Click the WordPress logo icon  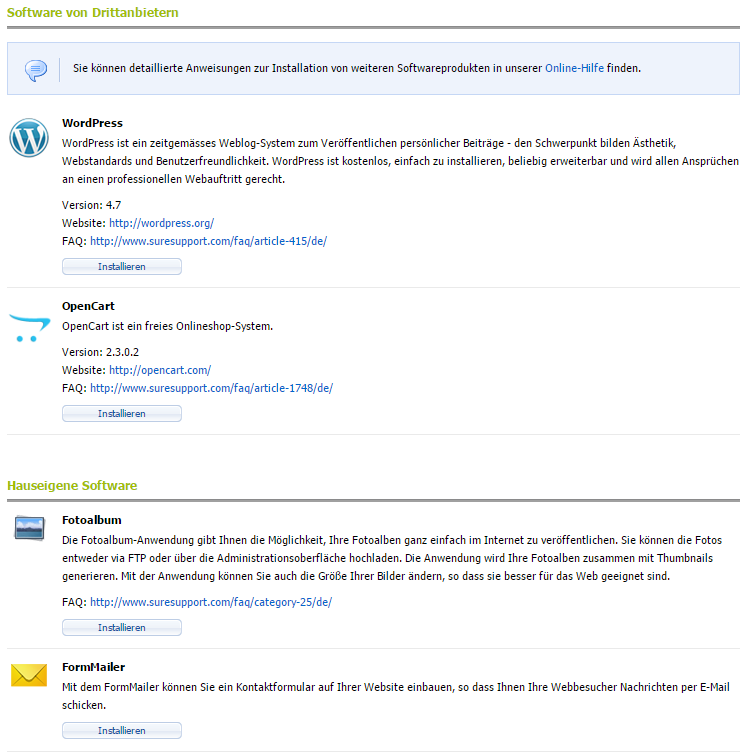pos(29,137)
